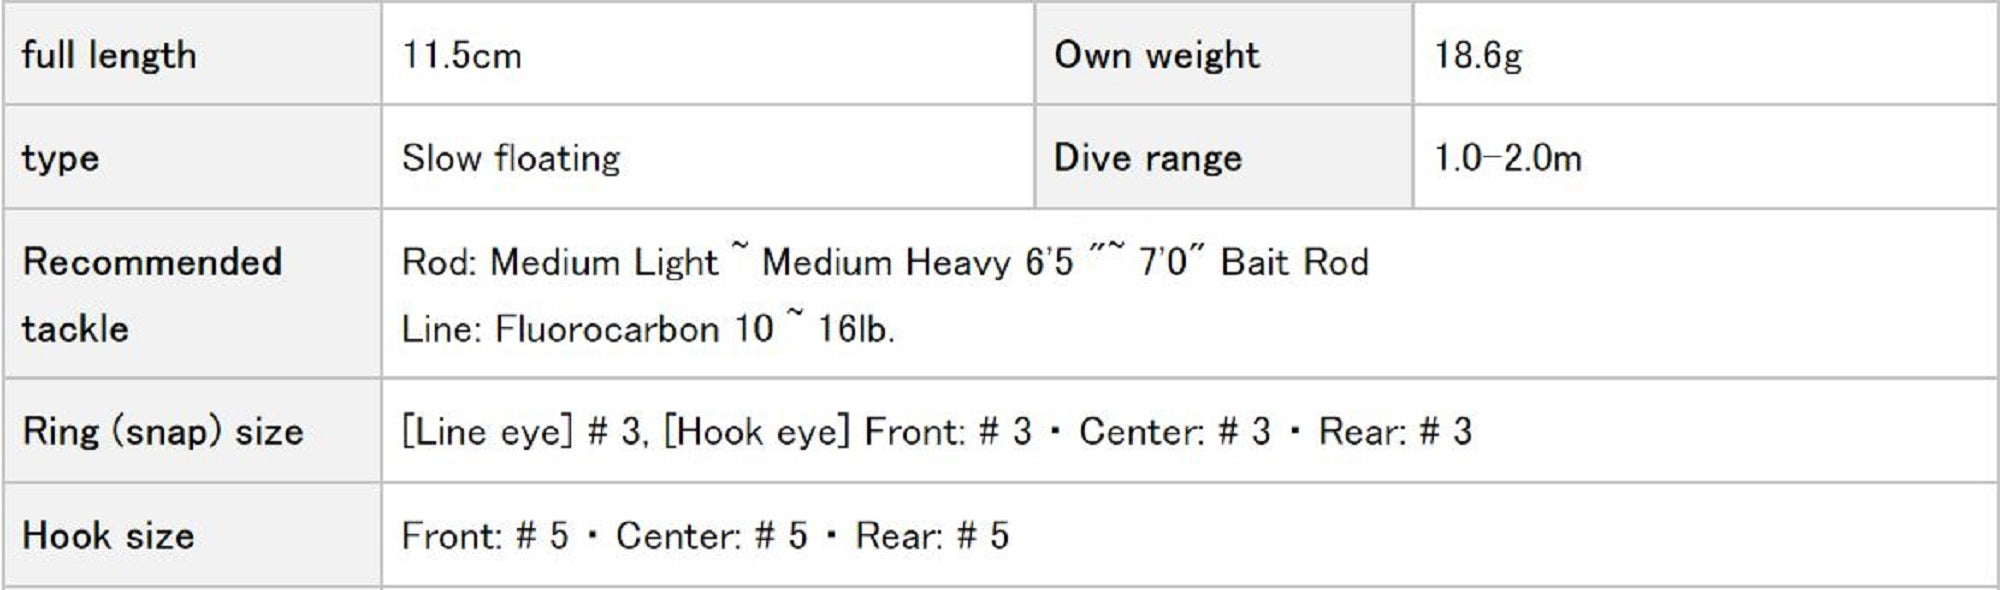Click the "Hook size" label cell
Image resolution: width=2000 pixels, height=590 pixels.
click(x=108, y=536)
